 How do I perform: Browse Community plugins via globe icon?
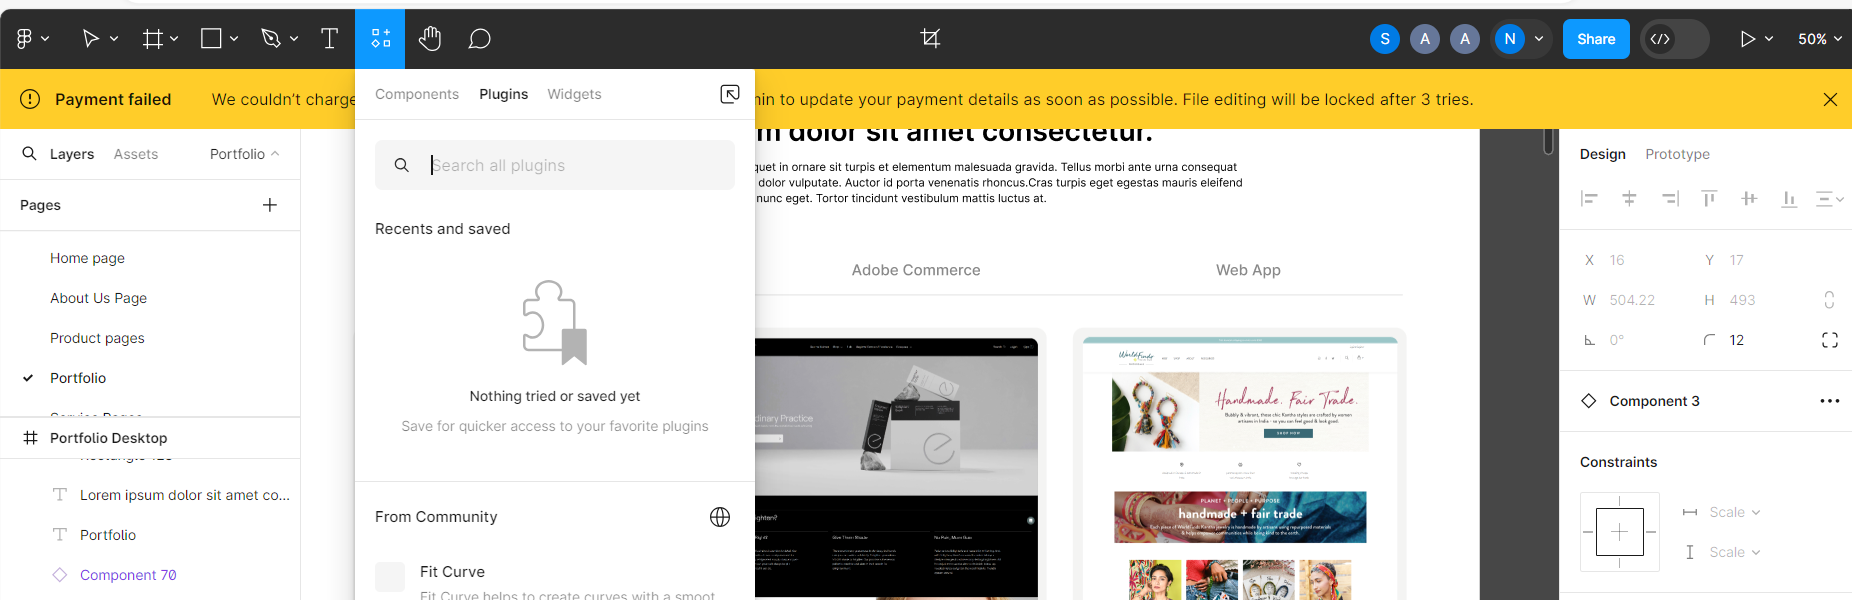(x=720, y=517)
